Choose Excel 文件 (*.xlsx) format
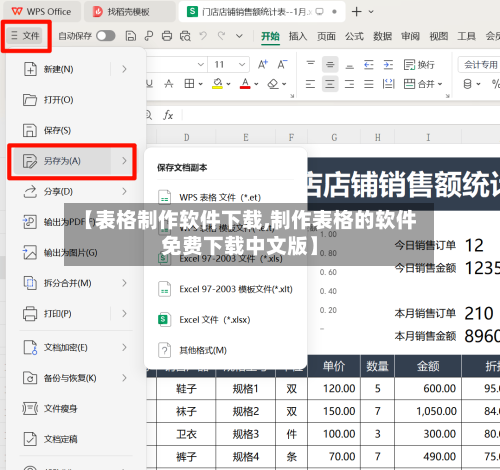 215,320
